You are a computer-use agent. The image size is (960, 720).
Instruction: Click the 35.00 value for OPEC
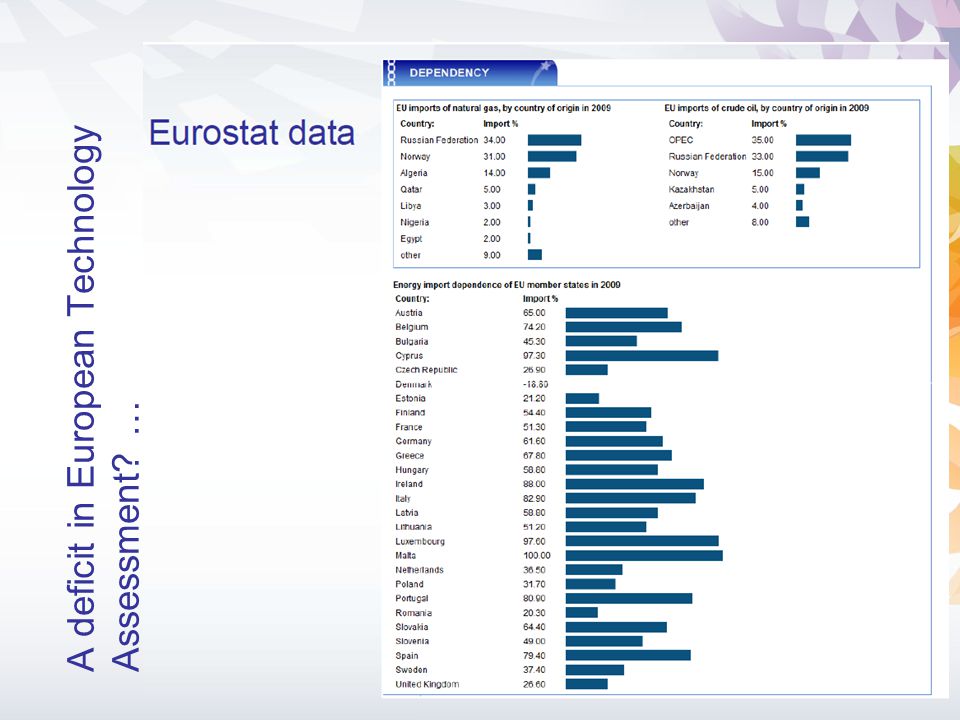tap(763, 140)
